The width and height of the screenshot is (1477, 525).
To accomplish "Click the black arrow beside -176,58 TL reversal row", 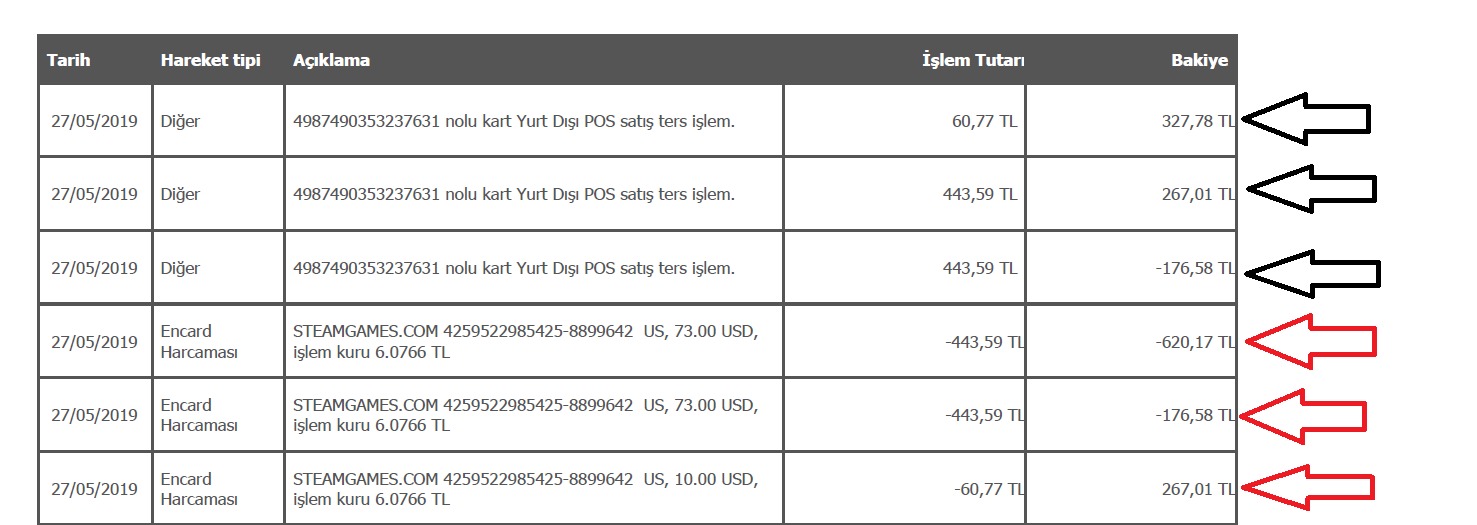I will [1315, 272].
